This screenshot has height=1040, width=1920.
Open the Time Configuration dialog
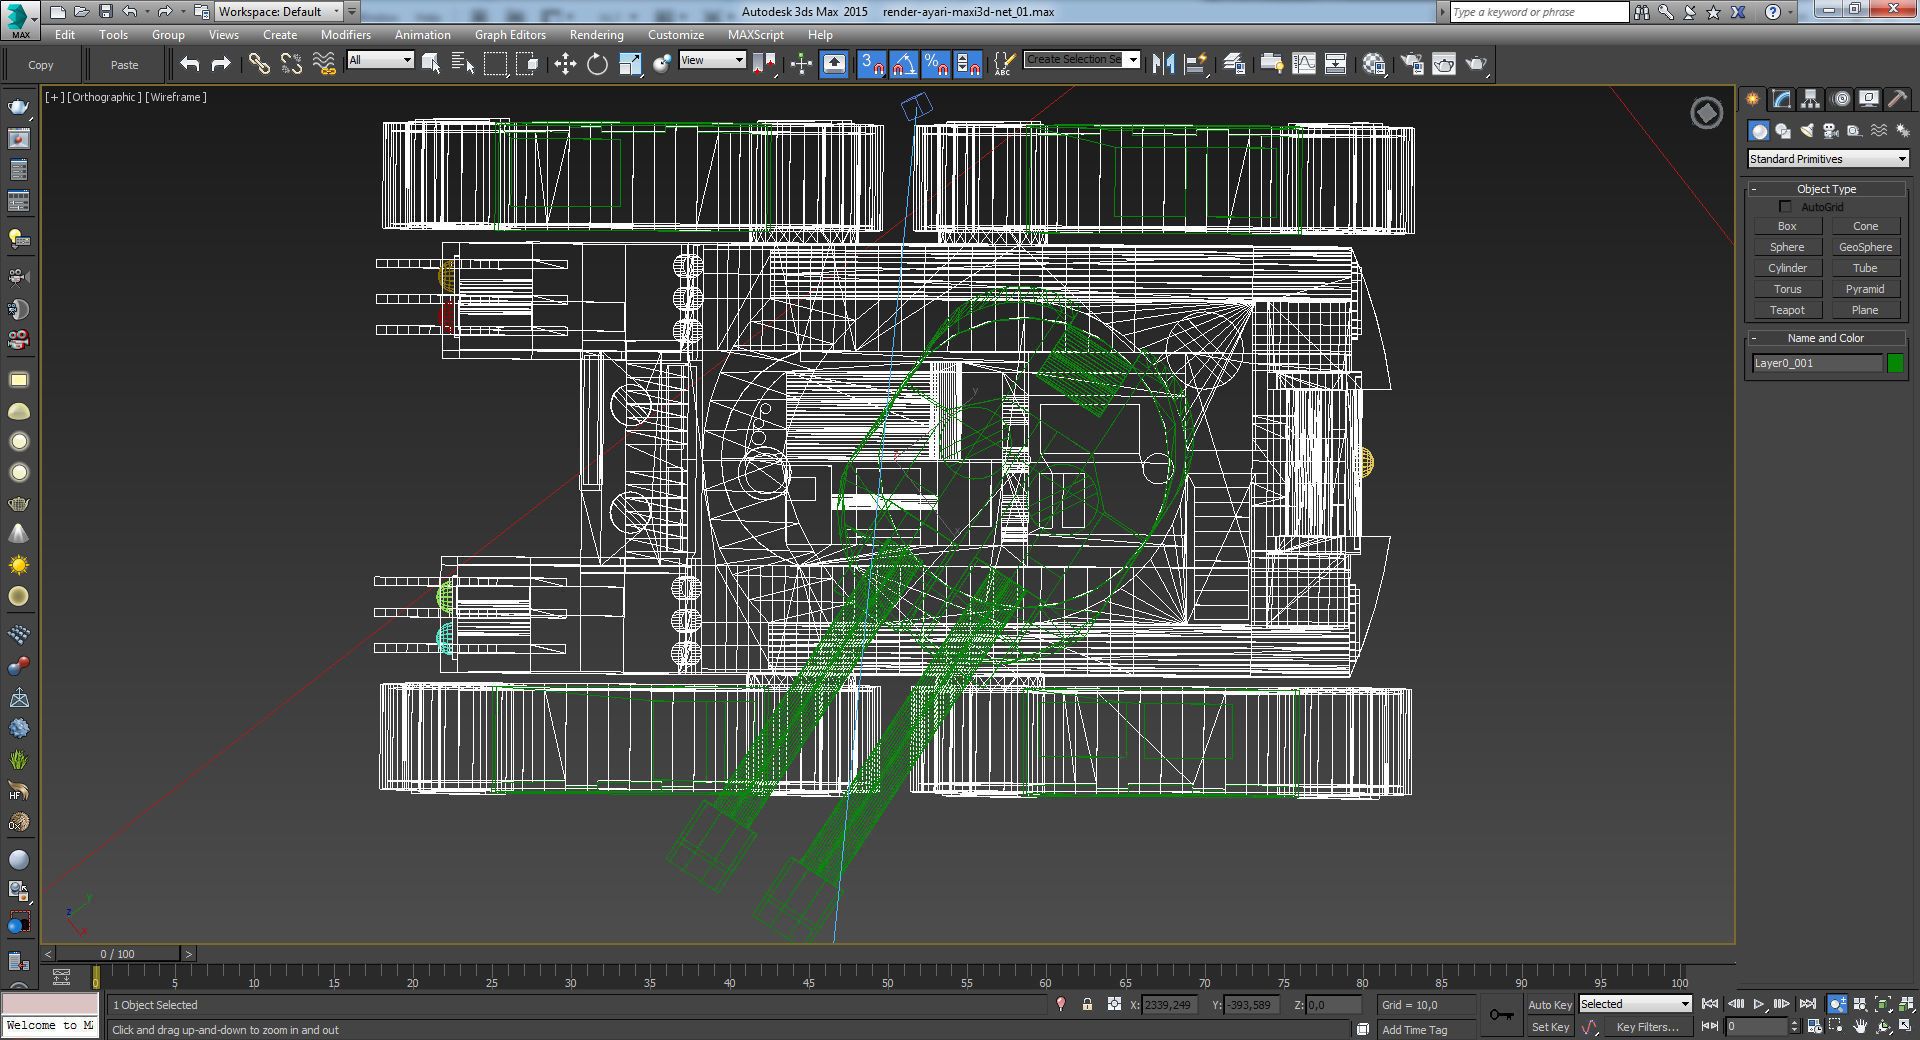tap(1815, 1026)
